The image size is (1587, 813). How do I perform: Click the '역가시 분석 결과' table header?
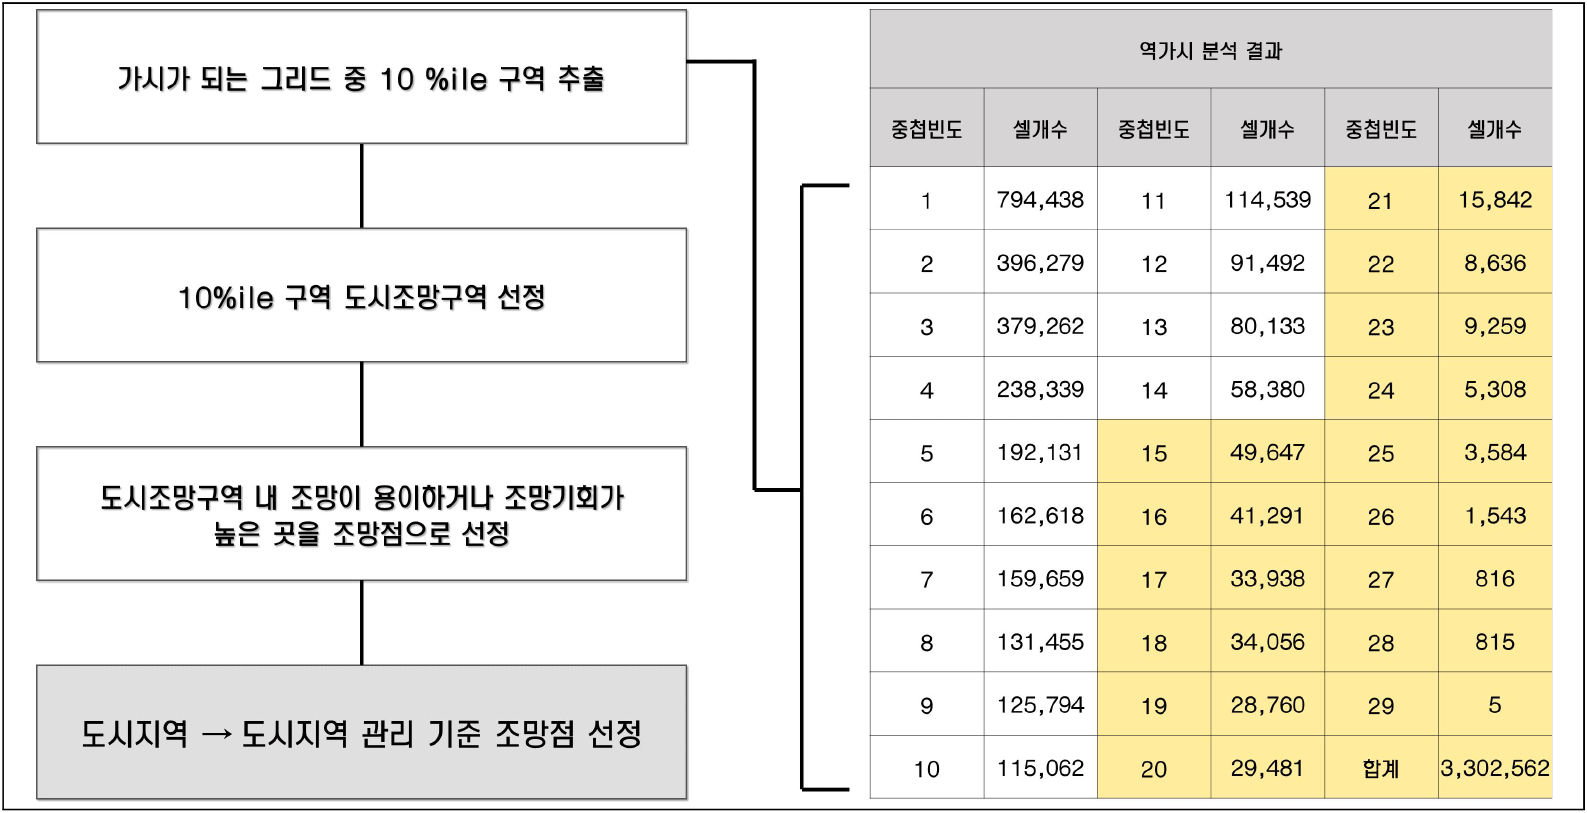[x=1211, y=49]
